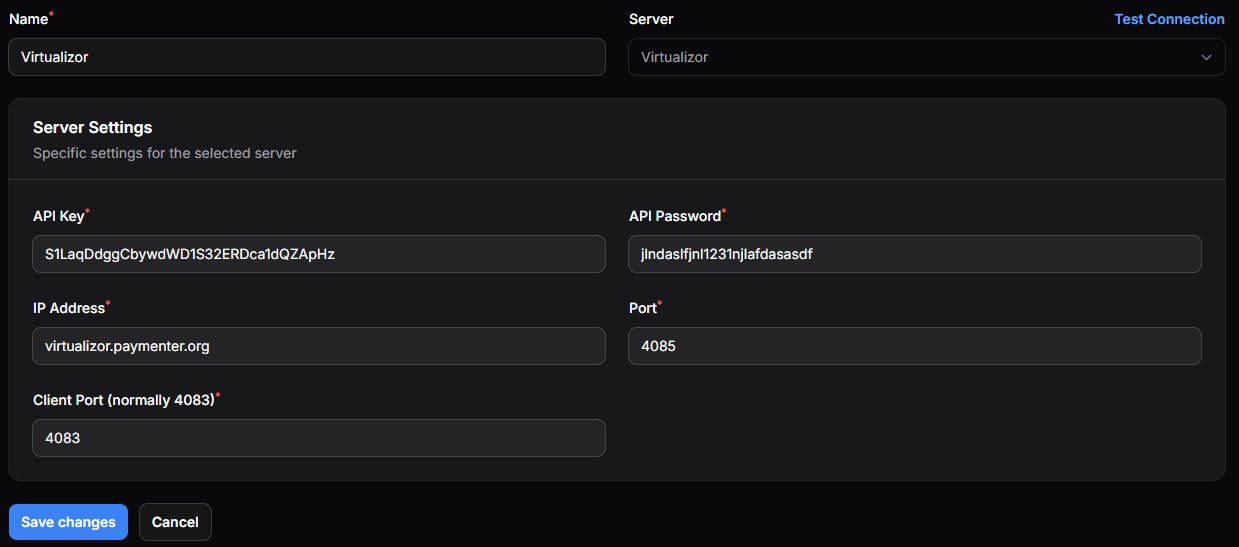This screenshot has width=1239, height=547.
Task: Click the chevron arrow in Server dropdown
Action: click(x=1206, y=58)
